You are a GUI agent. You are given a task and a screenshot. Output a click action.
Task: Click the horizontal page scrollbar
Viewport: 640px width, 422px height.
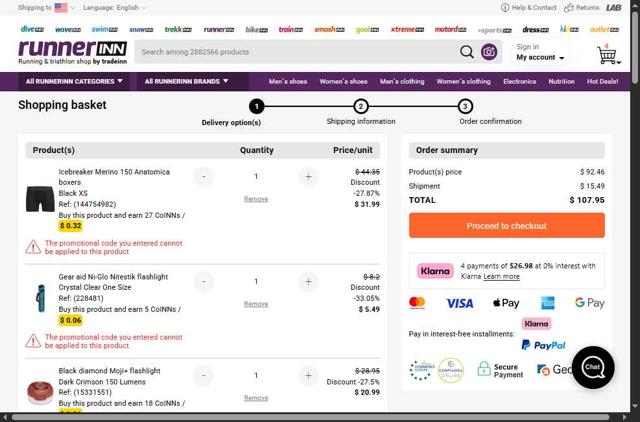tap(310, 418)
